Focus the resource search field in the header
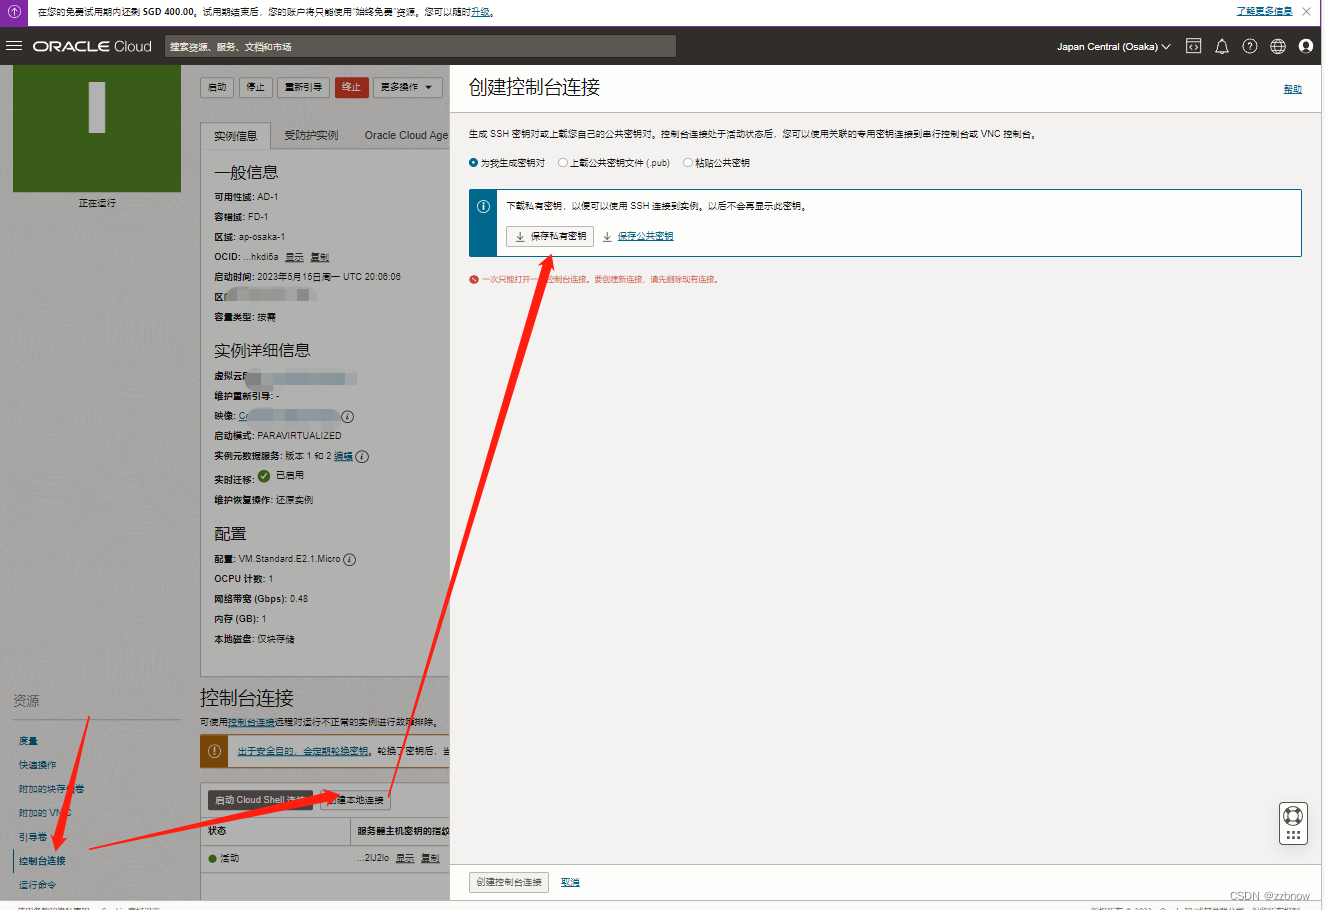Image resolution: width=1325 pixels, height=910 pixels. (x=420, y=46)
